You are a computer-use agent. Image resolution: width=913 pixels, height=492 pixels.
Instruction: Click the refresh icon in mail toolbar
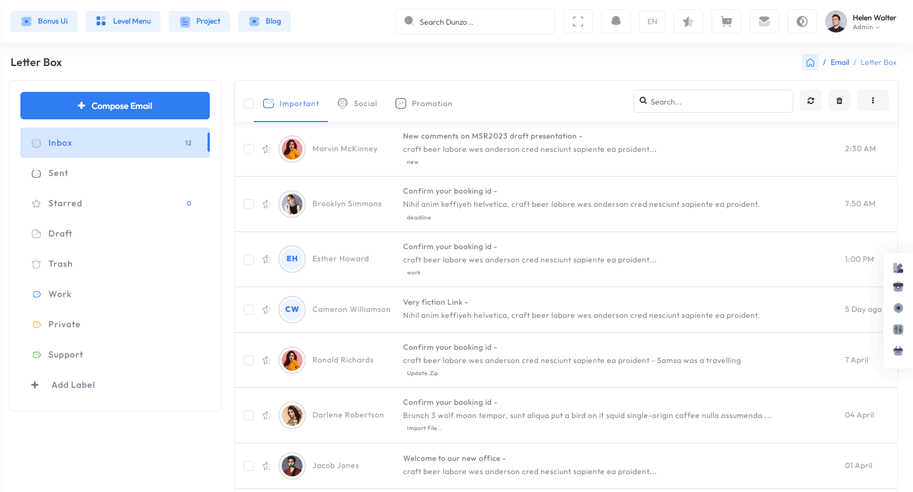coord(811,101)
